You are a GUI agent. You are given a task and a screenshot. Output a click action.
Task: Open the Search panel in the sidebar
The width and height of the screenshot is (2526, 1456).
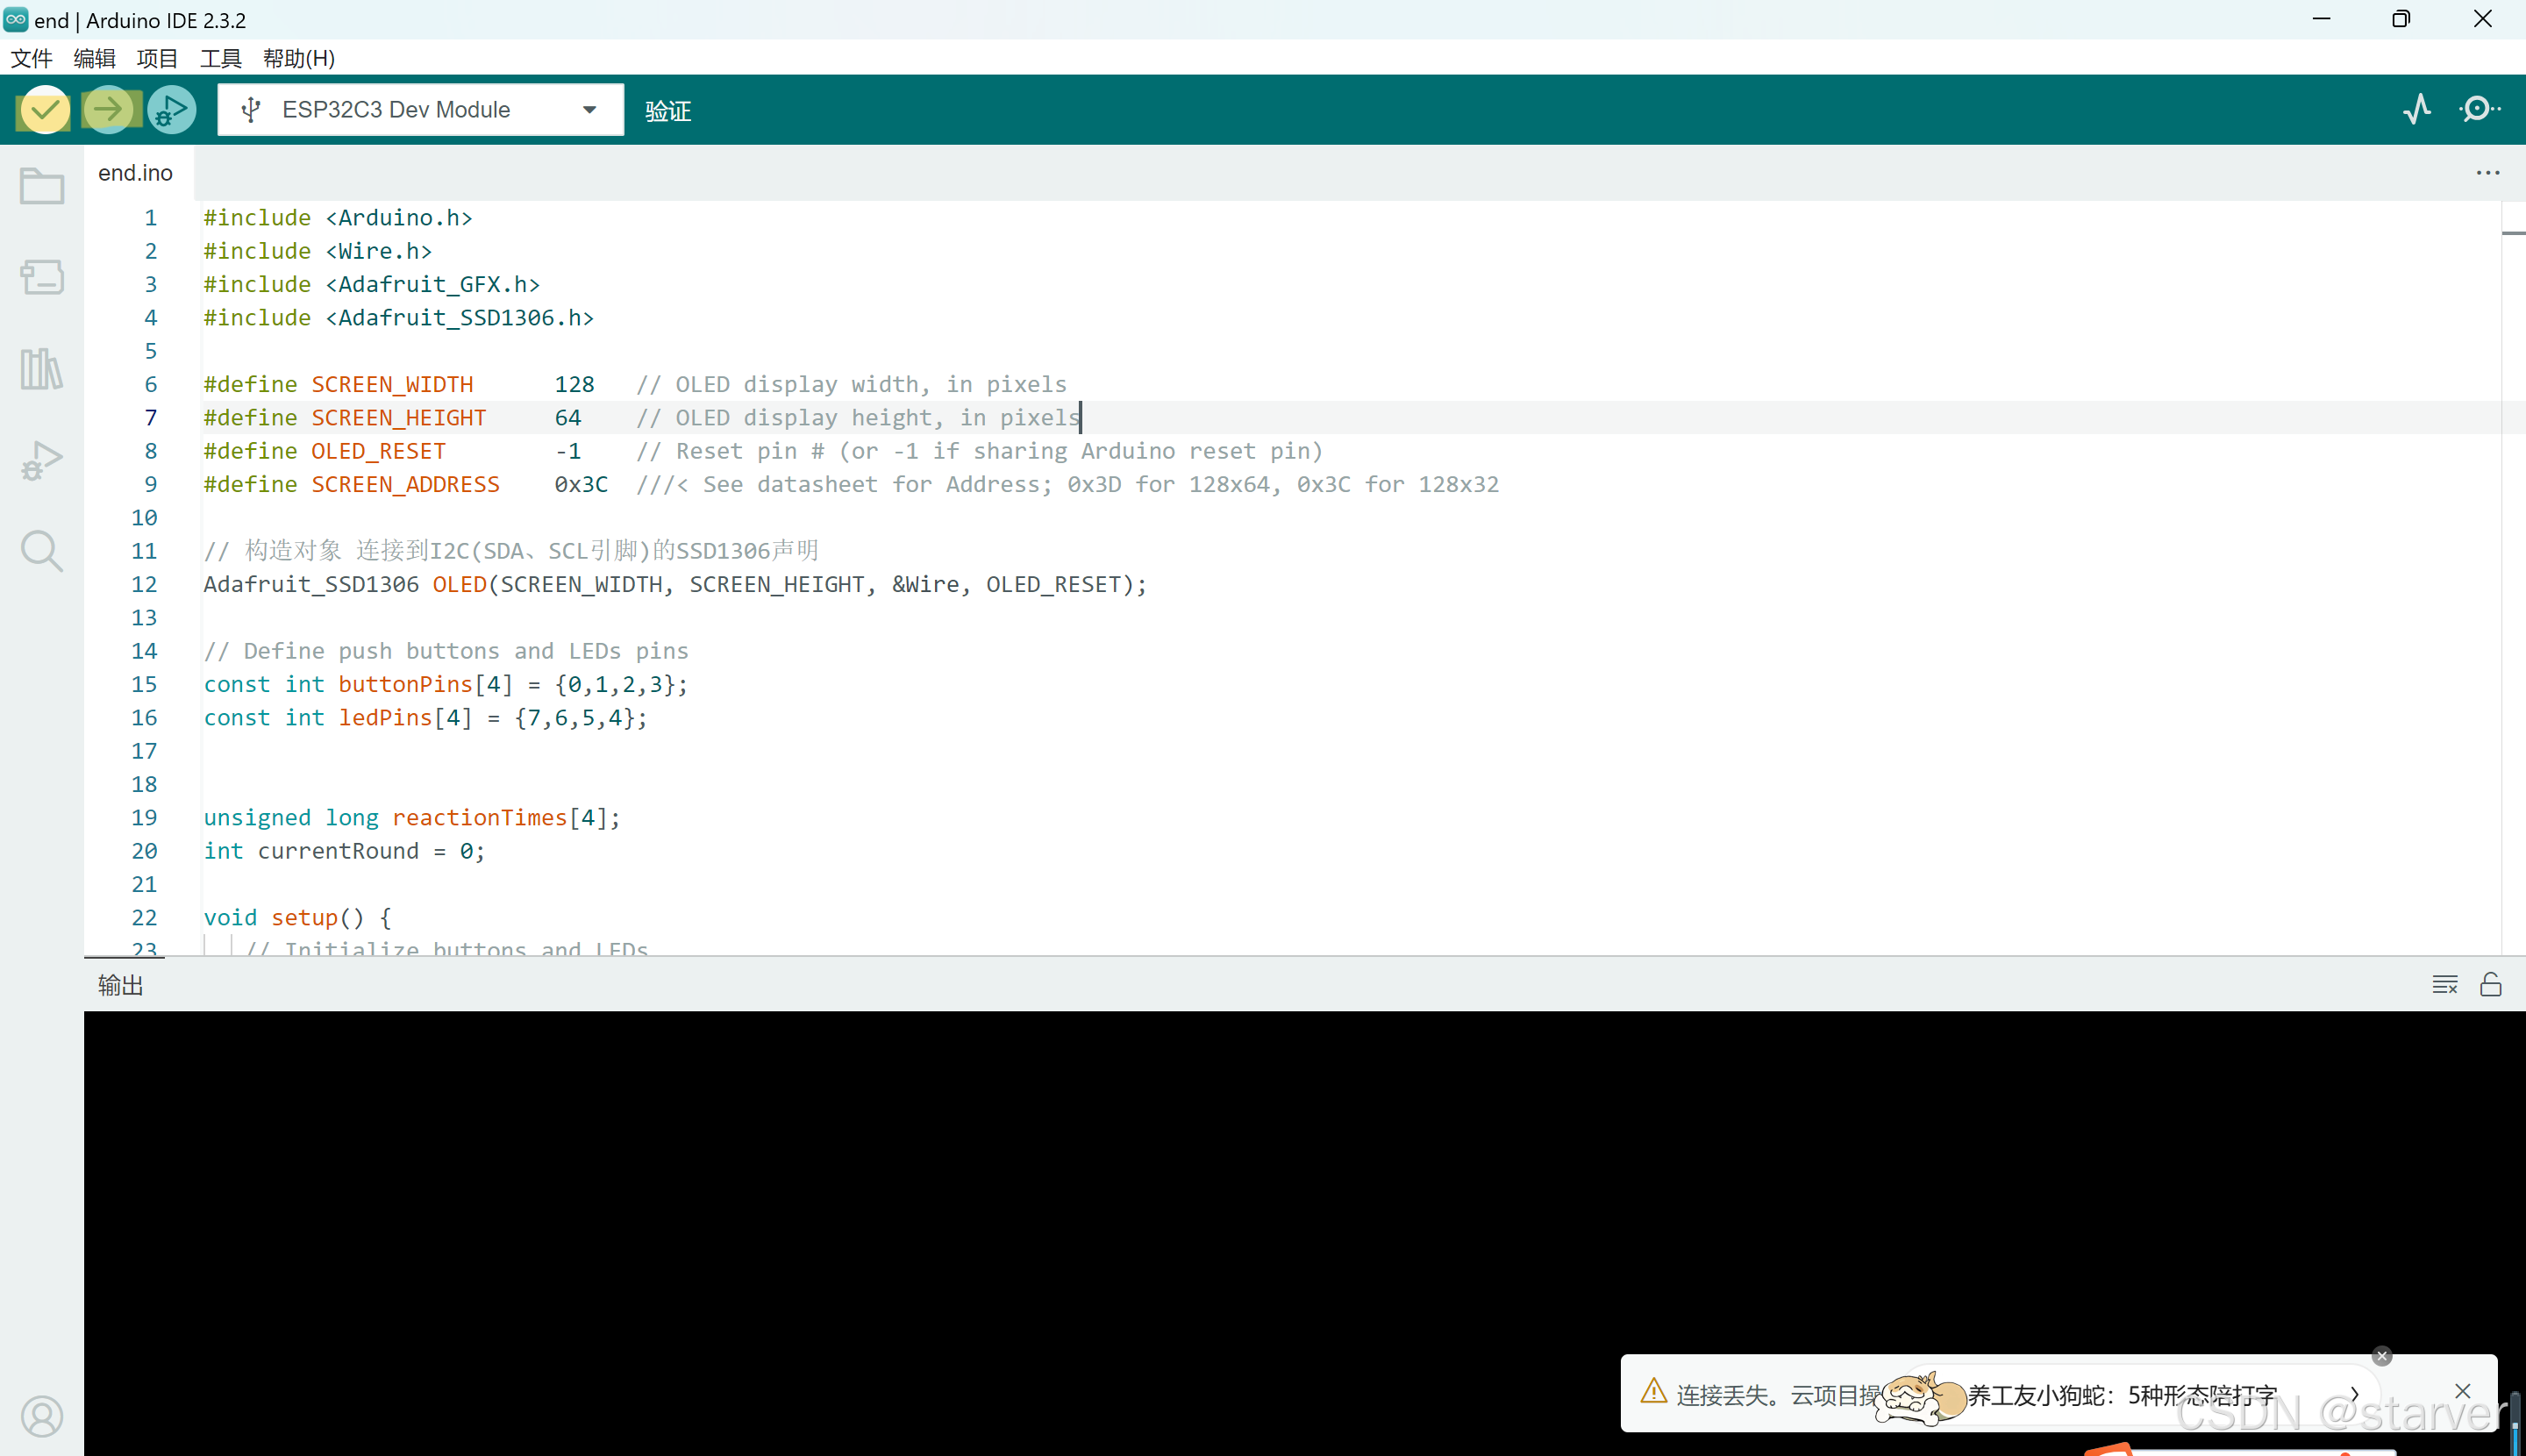click(42, 551)
